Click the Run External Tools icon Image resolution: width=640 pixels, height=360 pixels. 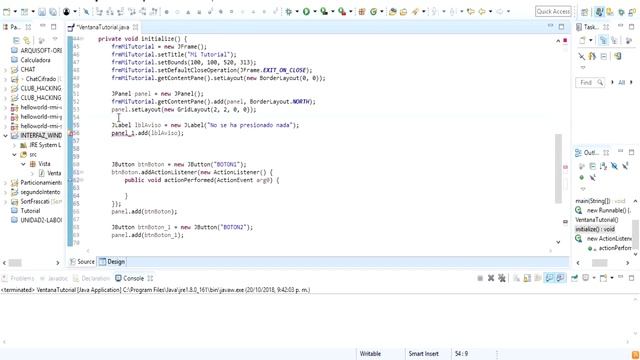click(342, 12)
